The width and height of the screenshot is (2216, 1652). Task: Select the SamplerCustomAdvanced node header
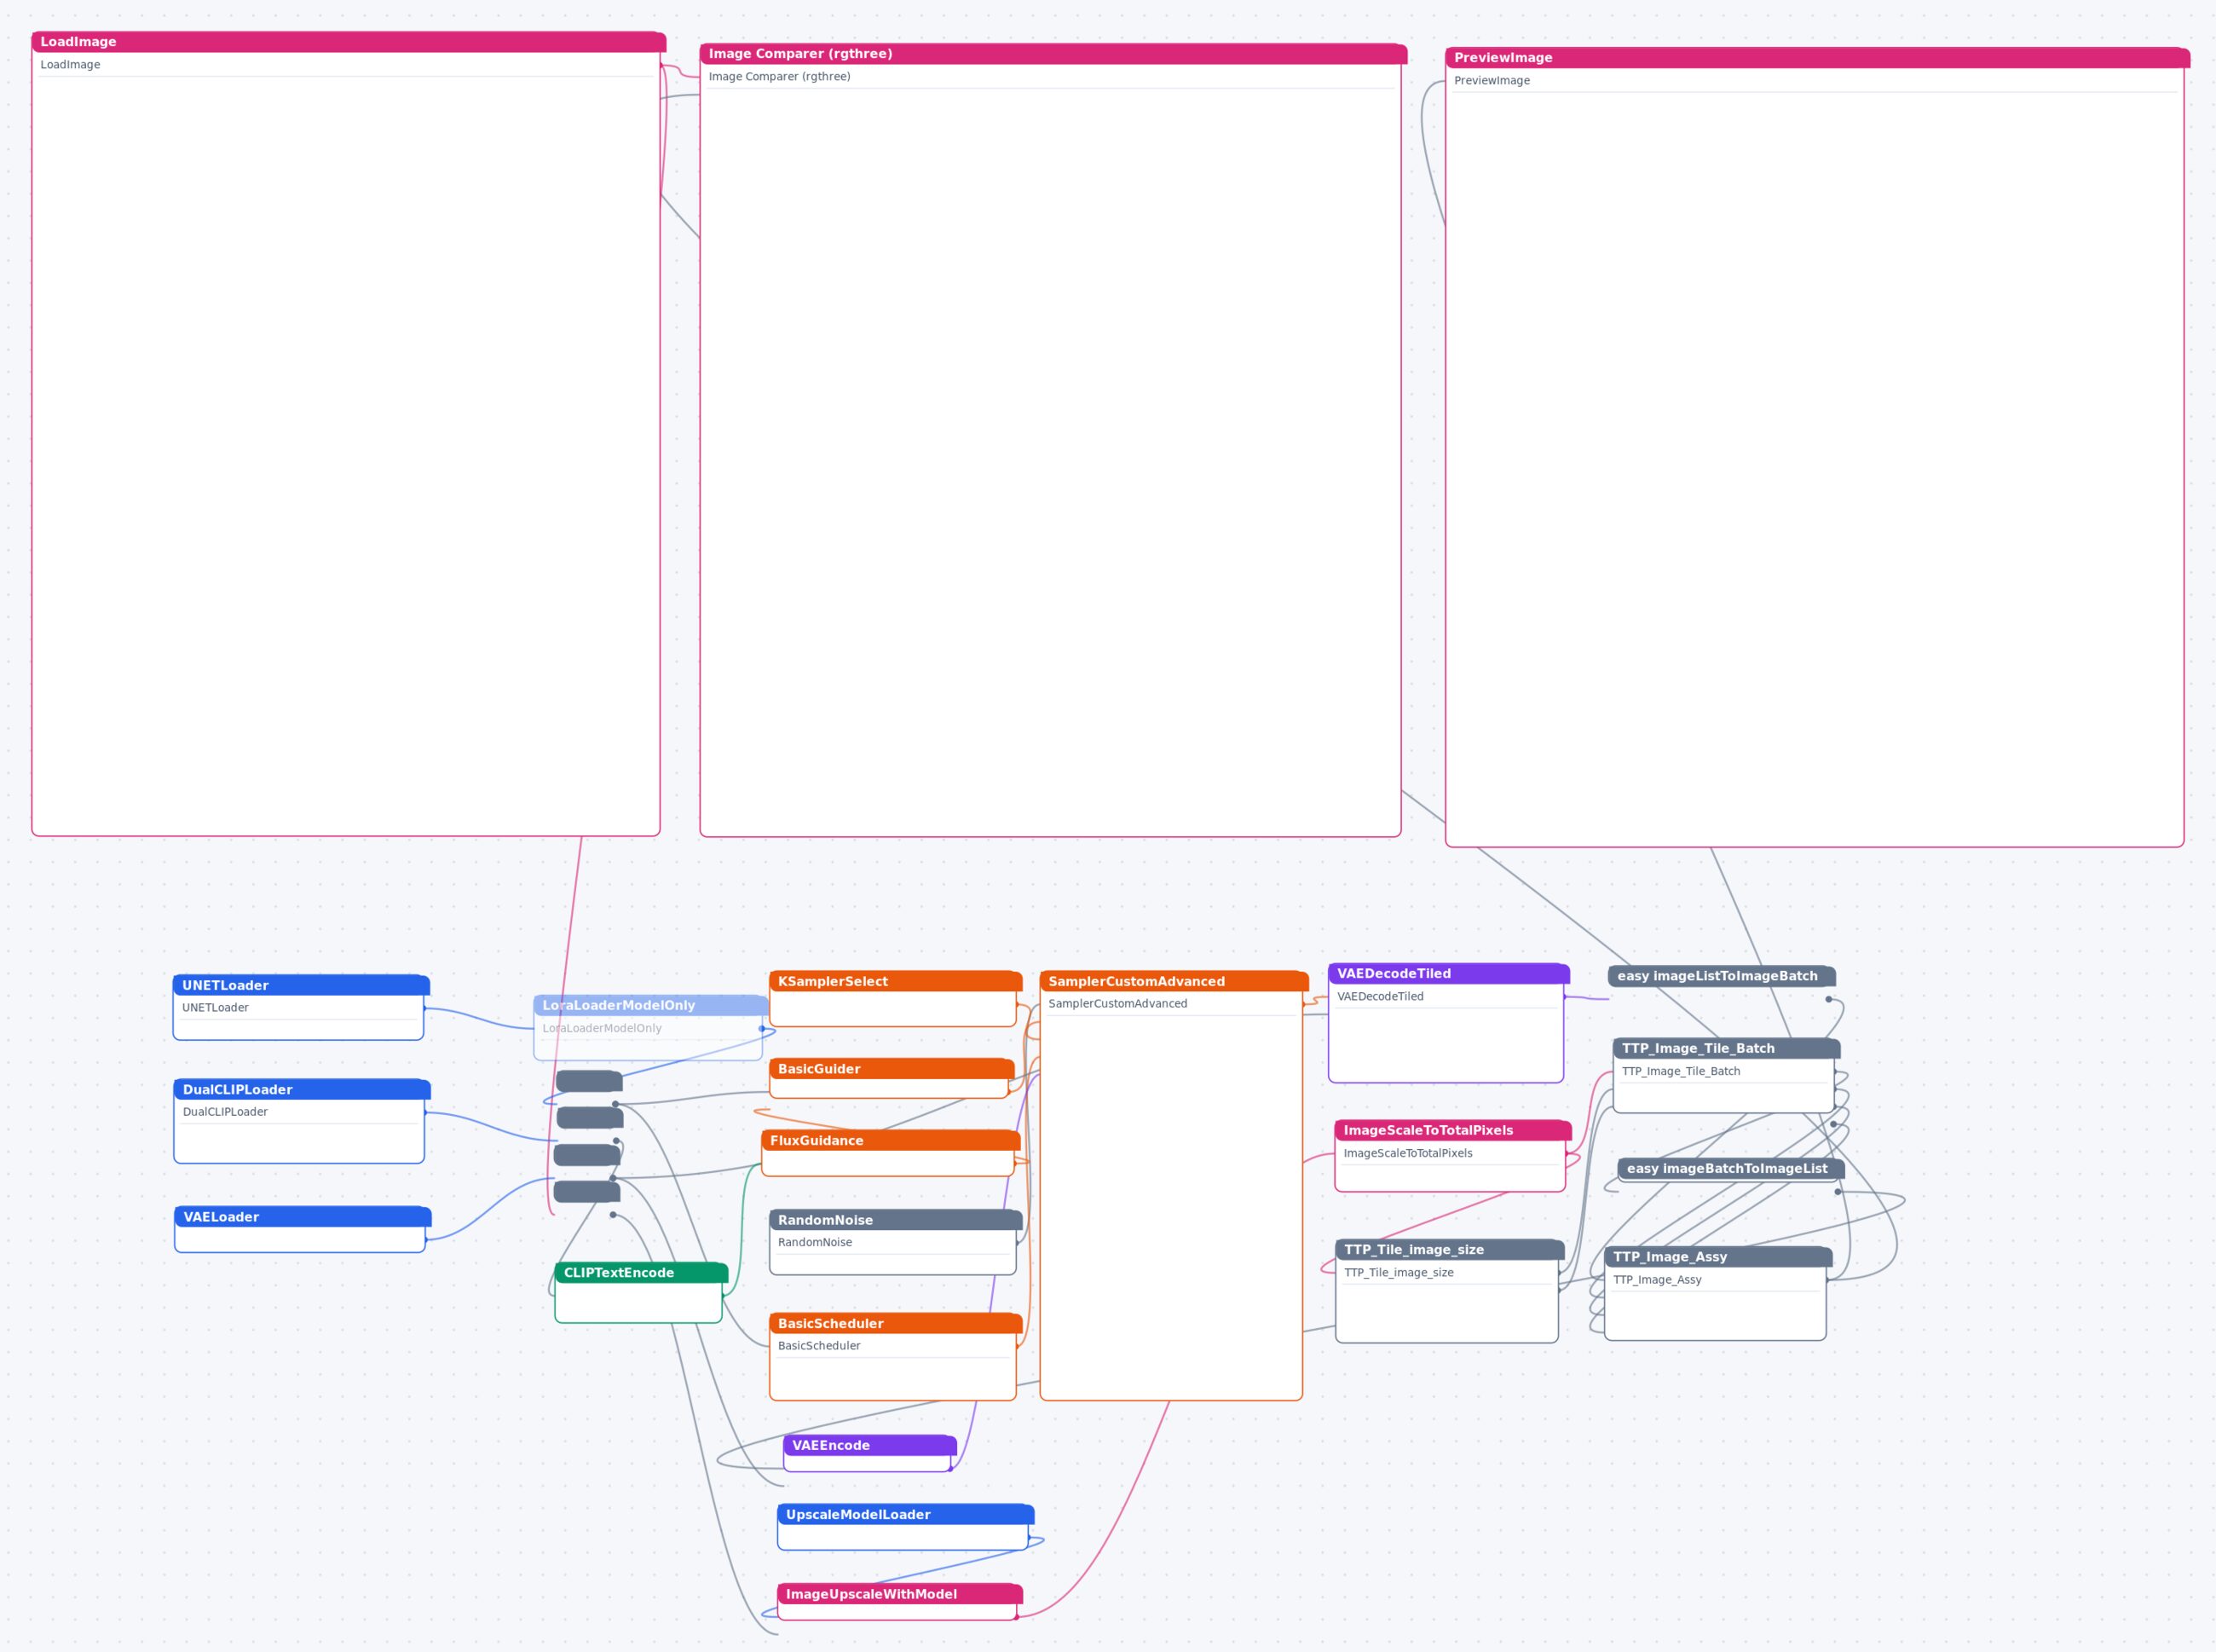coord(1174,981)
